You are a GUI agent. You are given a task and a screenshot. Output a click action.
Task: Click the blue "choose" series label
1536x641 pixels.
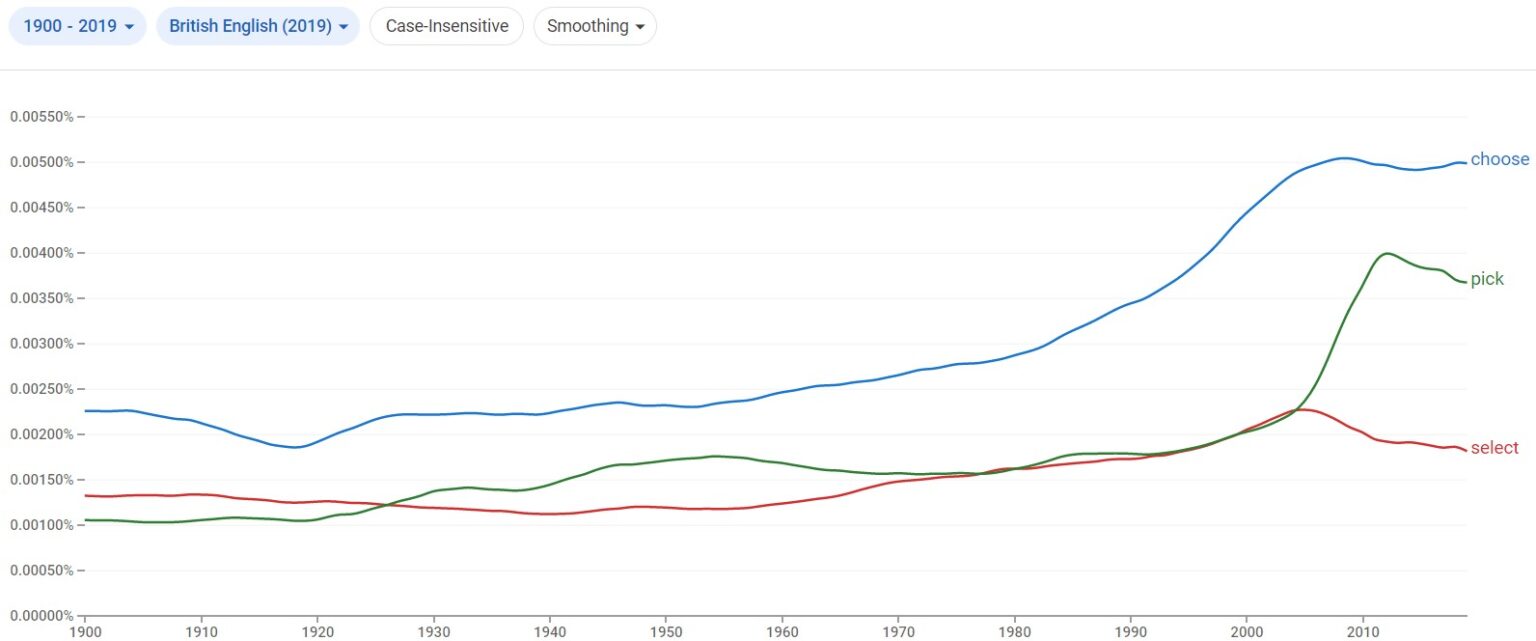[x=1499, y=160]
